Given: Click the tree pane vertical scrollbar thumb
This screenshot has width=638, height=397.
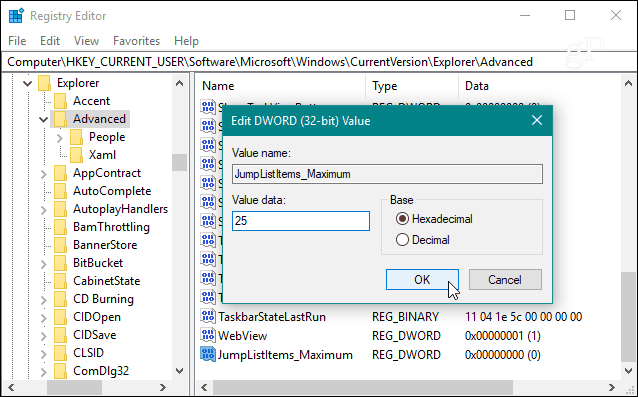Looking at the screenshot, I should [179, 163].
